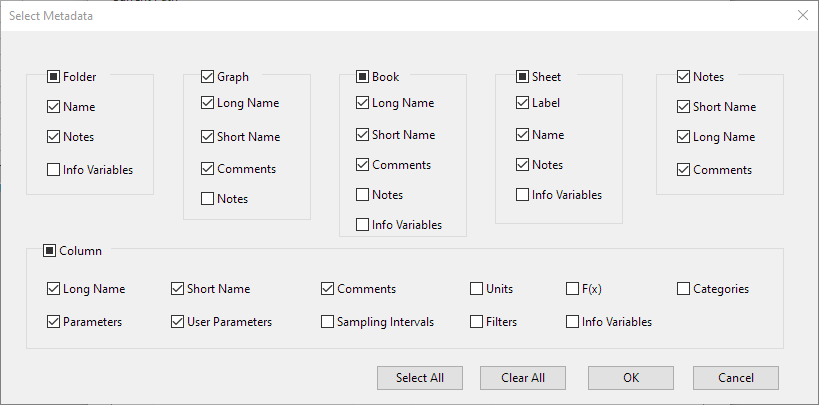Uncheck Graph Long Name option
This screenshot has width=819, height=405.
tap(208, 102)
